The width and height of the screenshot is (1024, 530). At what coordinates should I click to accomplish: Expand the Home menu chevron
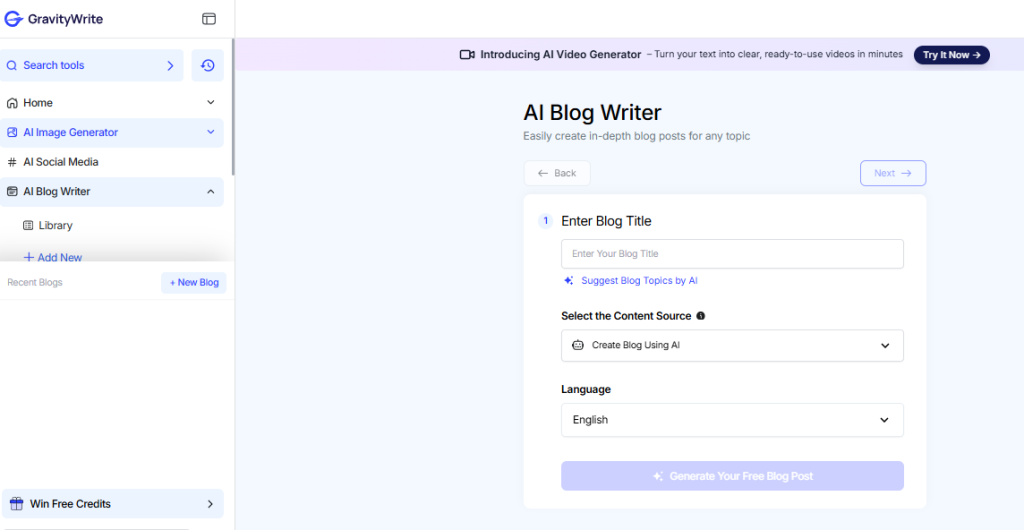210,103
